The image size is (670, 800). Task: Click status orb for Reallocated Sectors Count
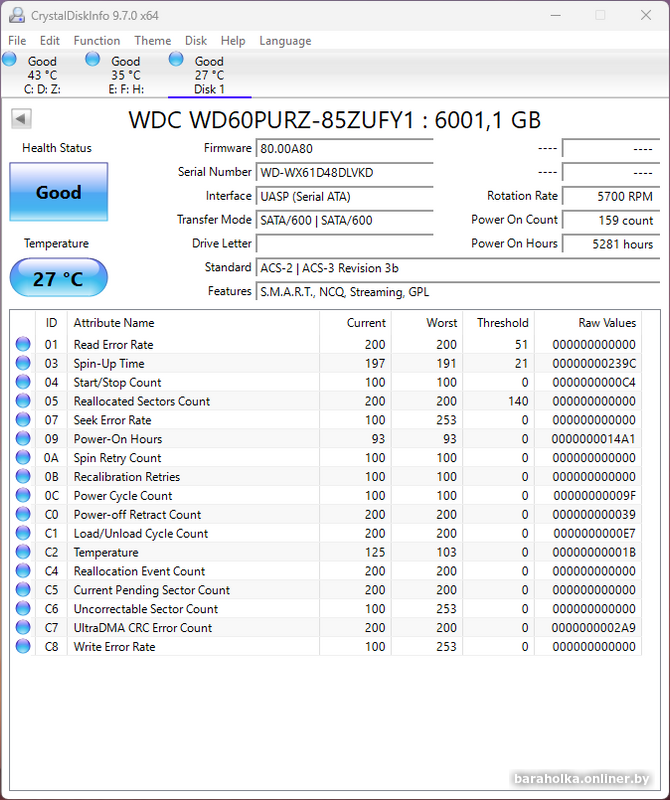click(x=23, y=401)
